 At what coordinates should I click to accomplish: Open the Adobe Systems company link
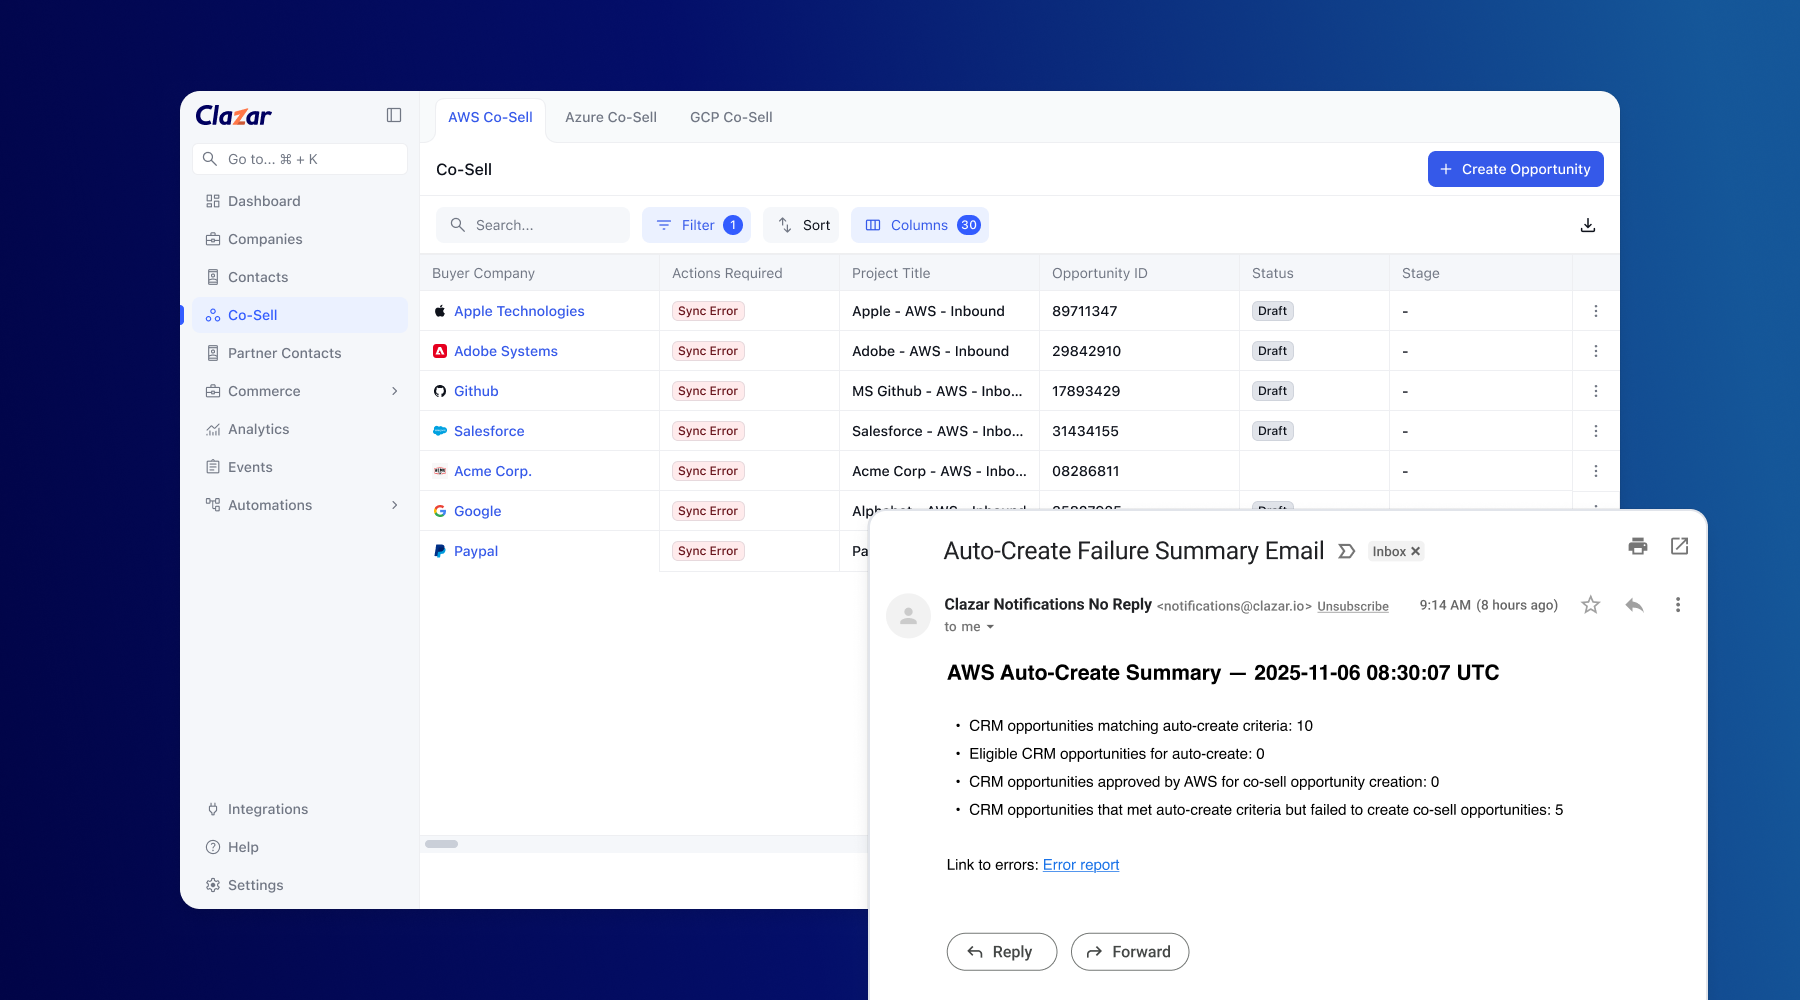click(x=506, y=351)
